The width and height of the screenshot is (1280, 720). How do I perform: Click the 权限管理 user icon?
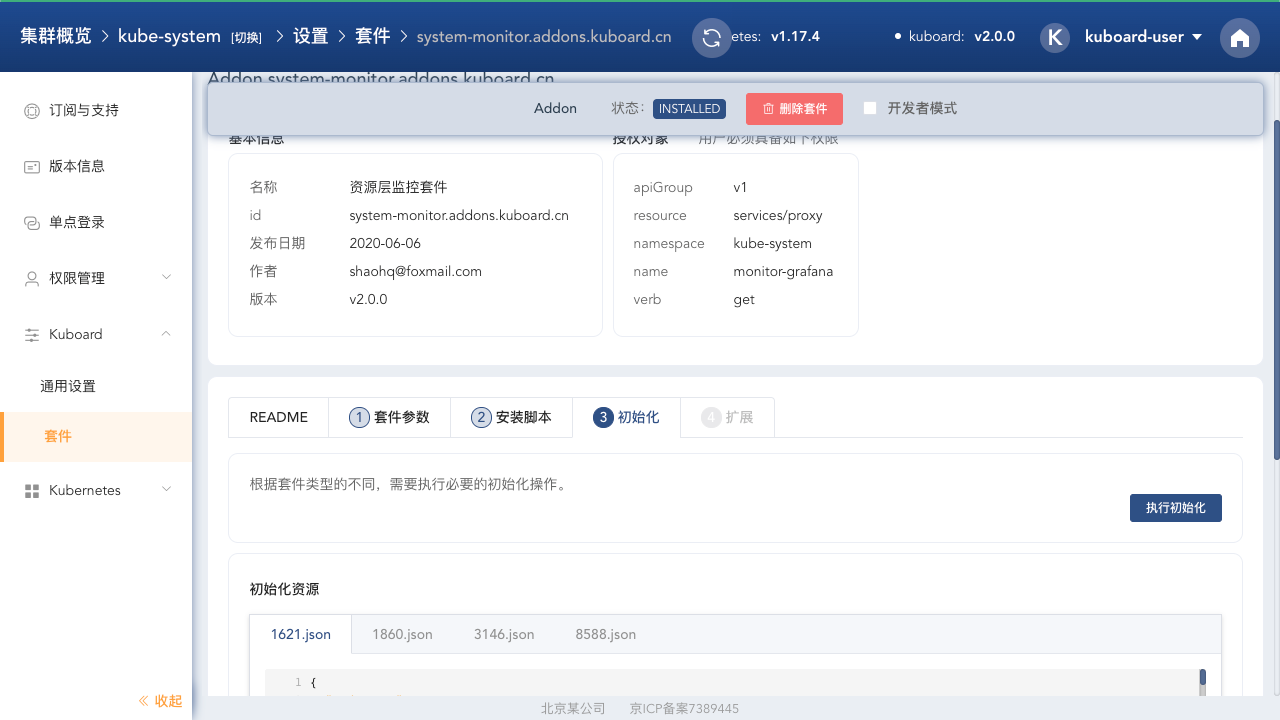[x=31, y=279]
